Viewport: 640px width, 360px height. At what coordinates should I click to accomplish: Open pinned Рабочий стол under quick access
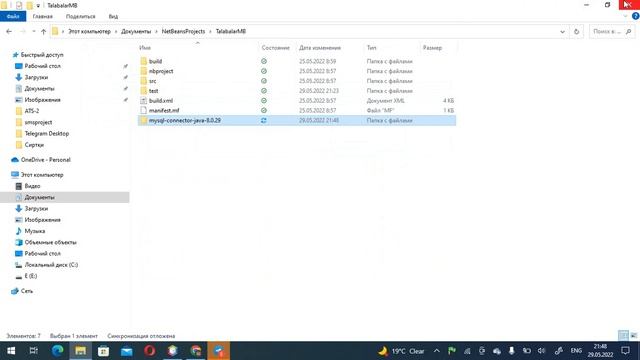pyautogui.click(x=42, y=66)
